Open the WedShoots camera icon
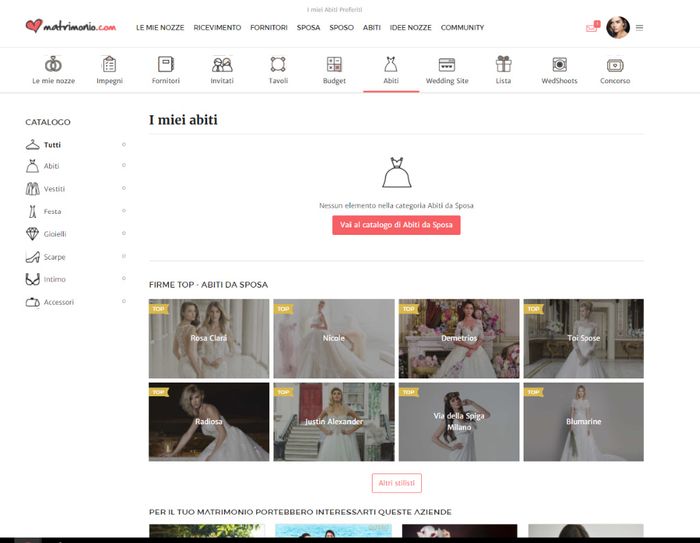This screenshot has width=700, height=543. (x=559, y=64)
